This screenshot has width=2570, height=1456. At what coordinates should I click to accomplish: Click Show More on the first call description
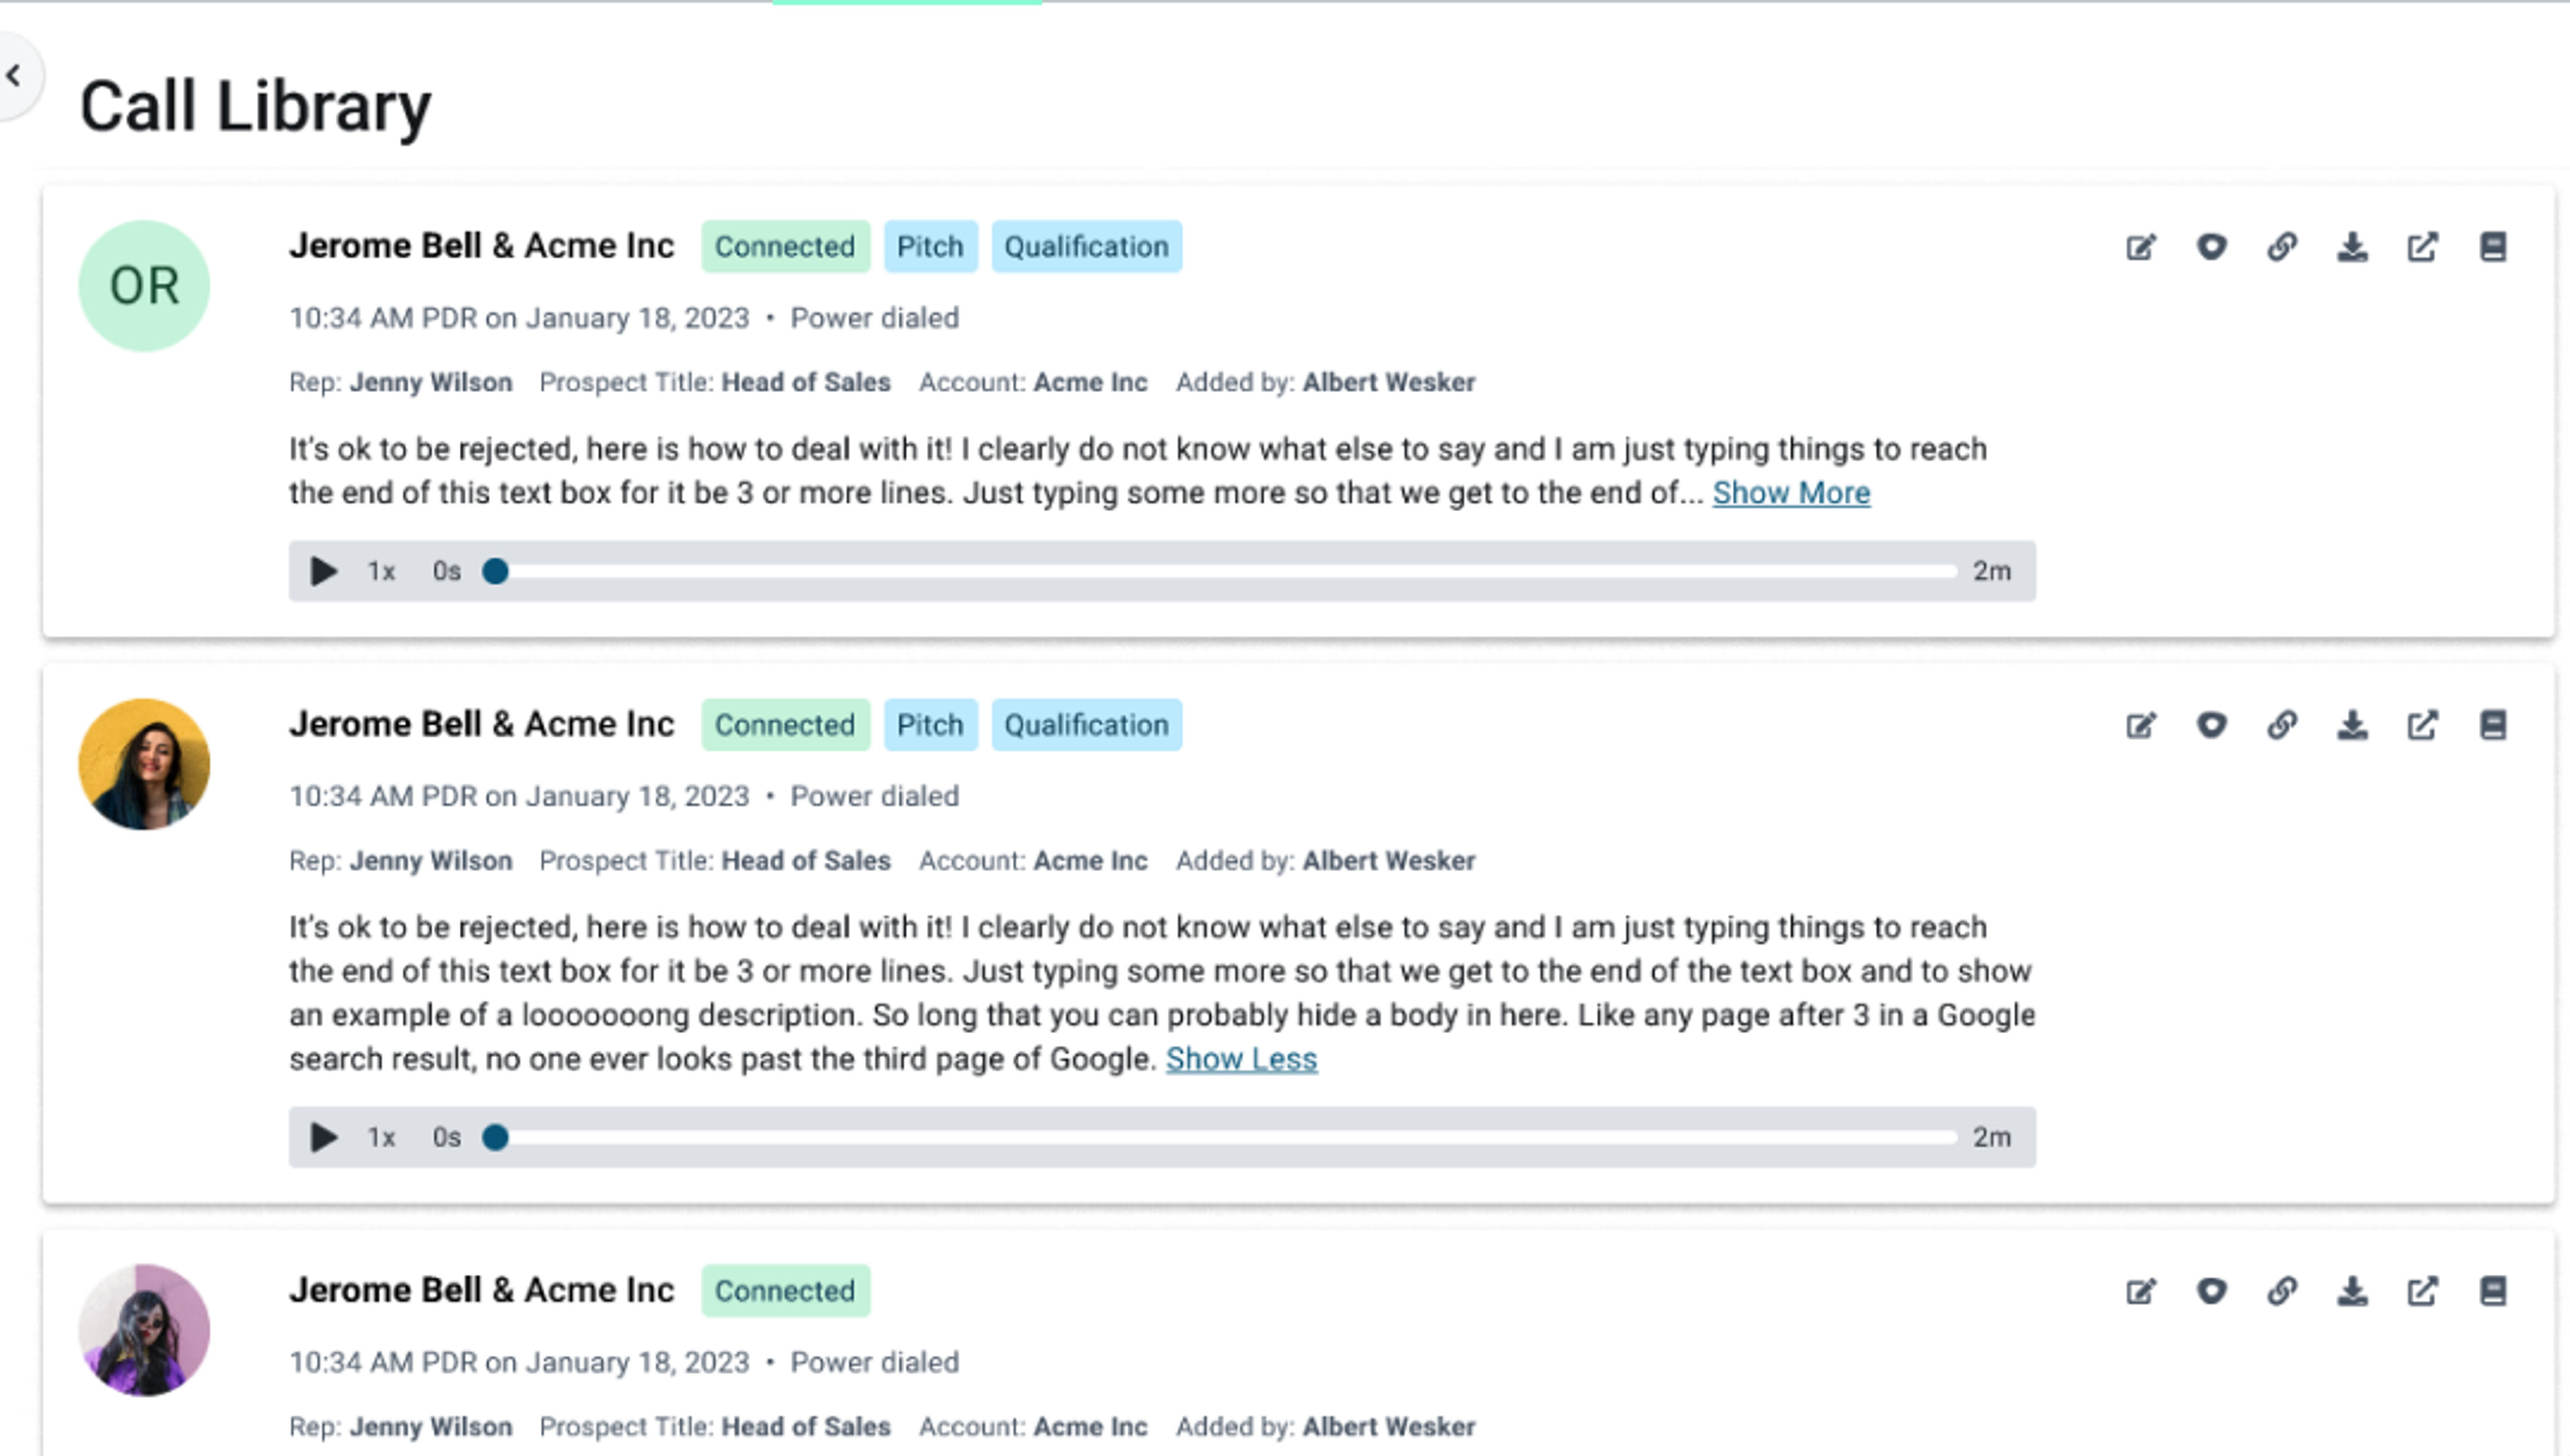1791,492
